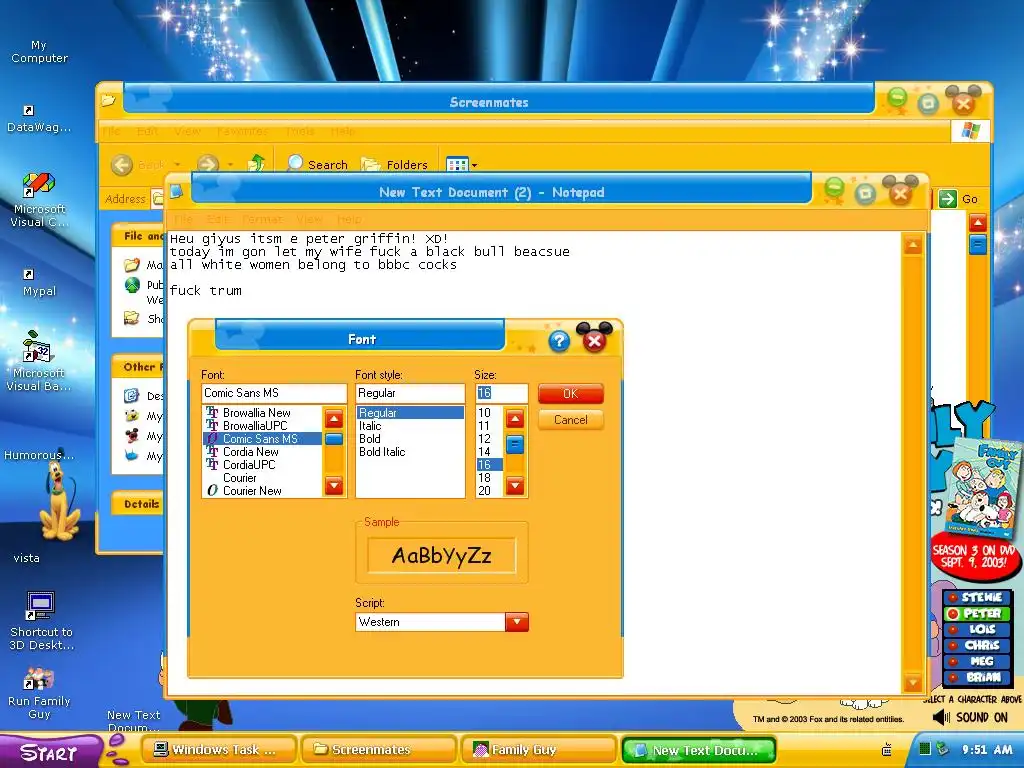Close the Font dialog with red X
1024x768 pixels.
click(x=594, y=341)
